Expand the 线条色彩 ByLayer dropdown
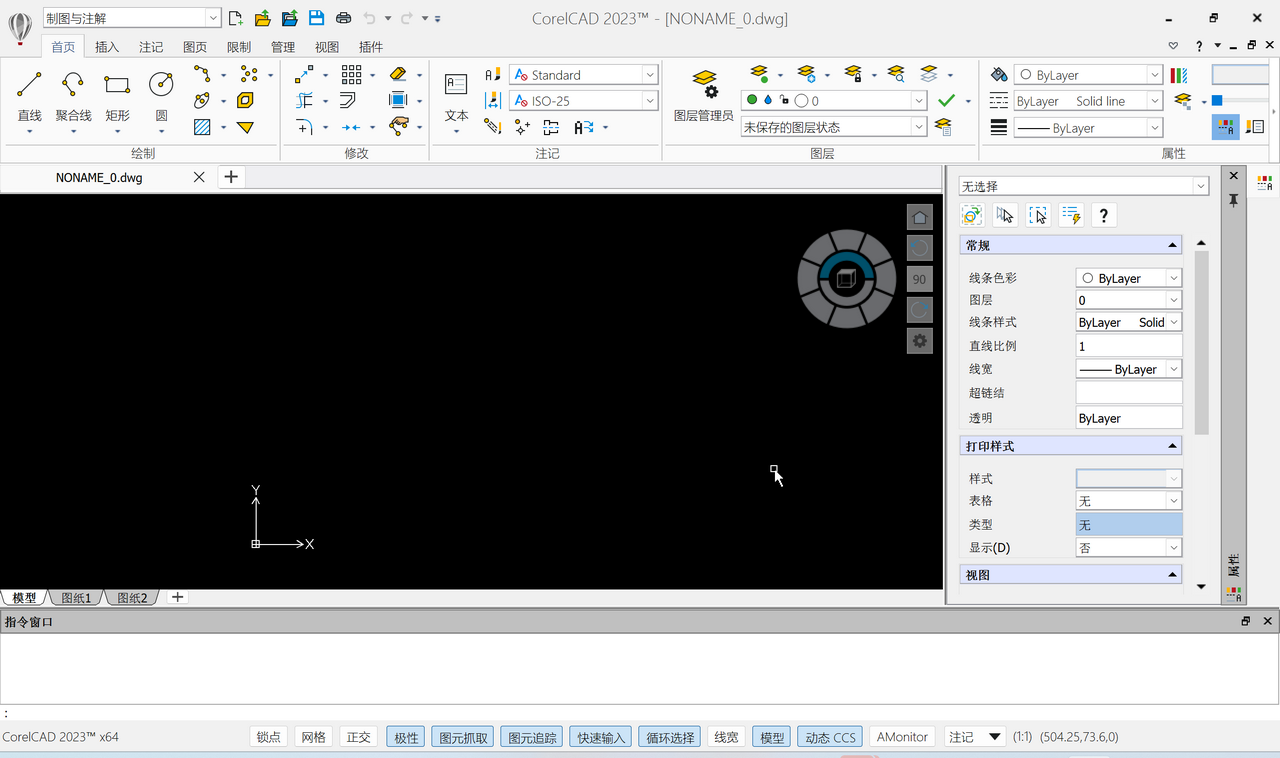 click(x=1173, y=277)
